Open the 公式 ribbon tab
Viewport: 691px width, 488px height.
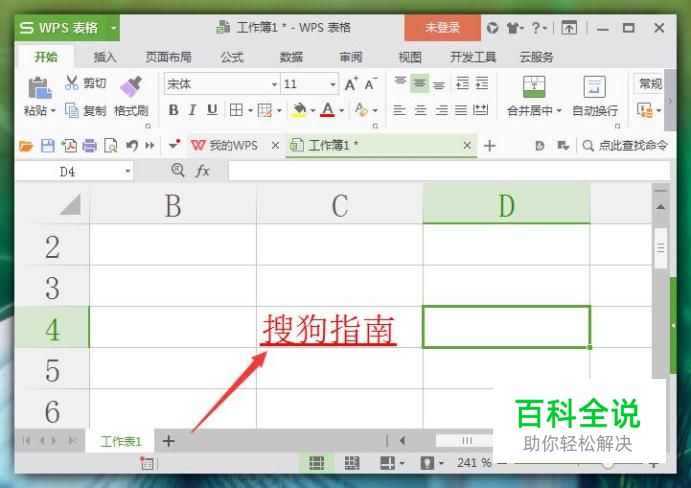pos(231,57)
